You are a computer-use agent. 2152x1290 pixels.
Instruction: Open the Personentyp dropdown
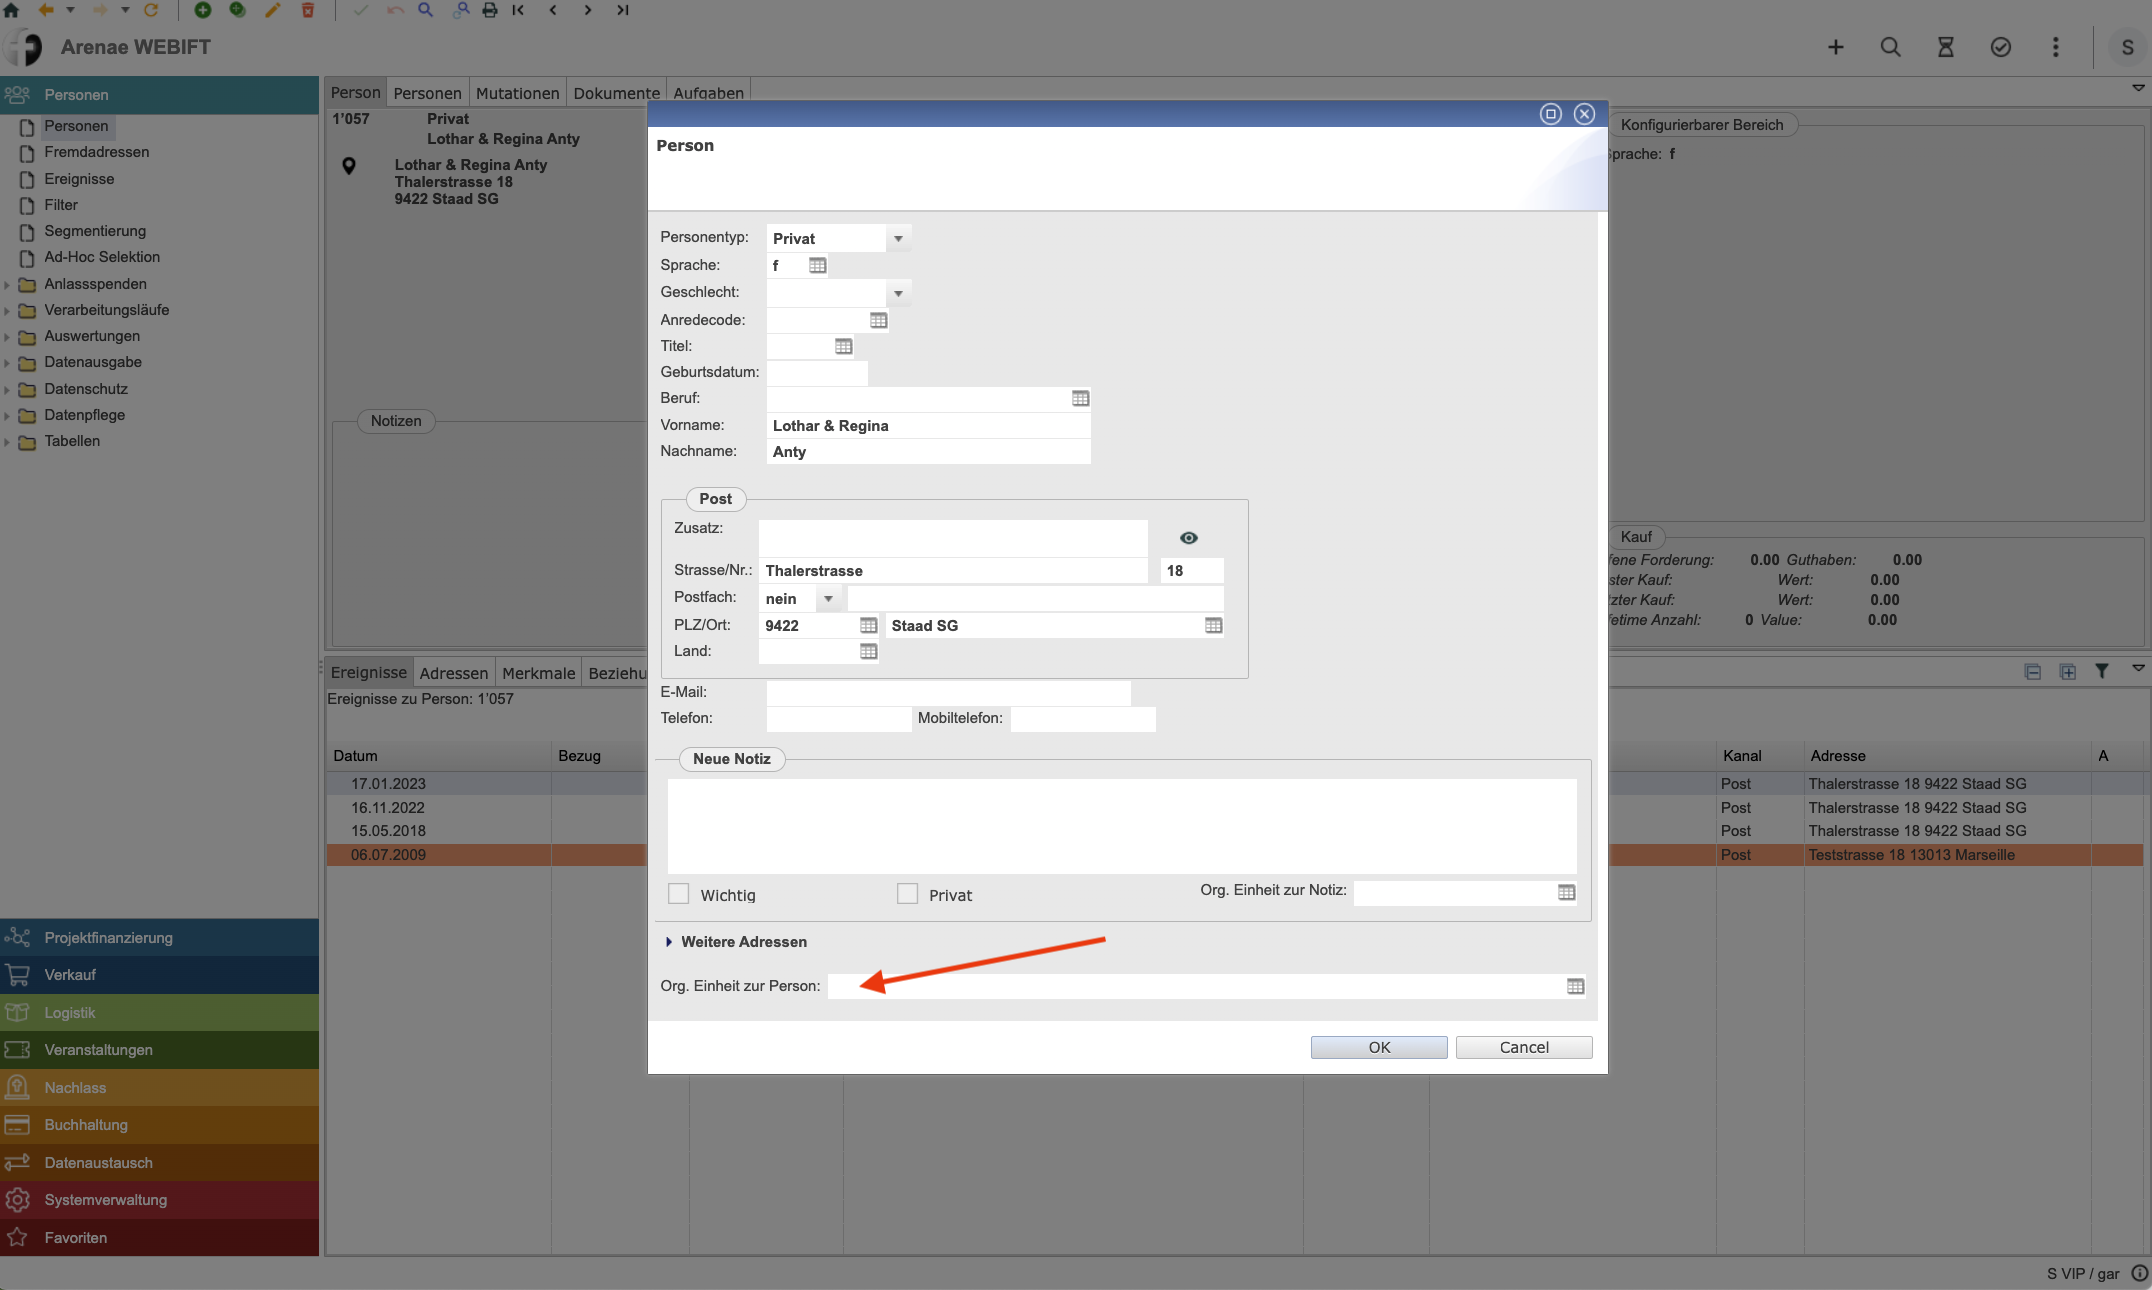[898, 238]
